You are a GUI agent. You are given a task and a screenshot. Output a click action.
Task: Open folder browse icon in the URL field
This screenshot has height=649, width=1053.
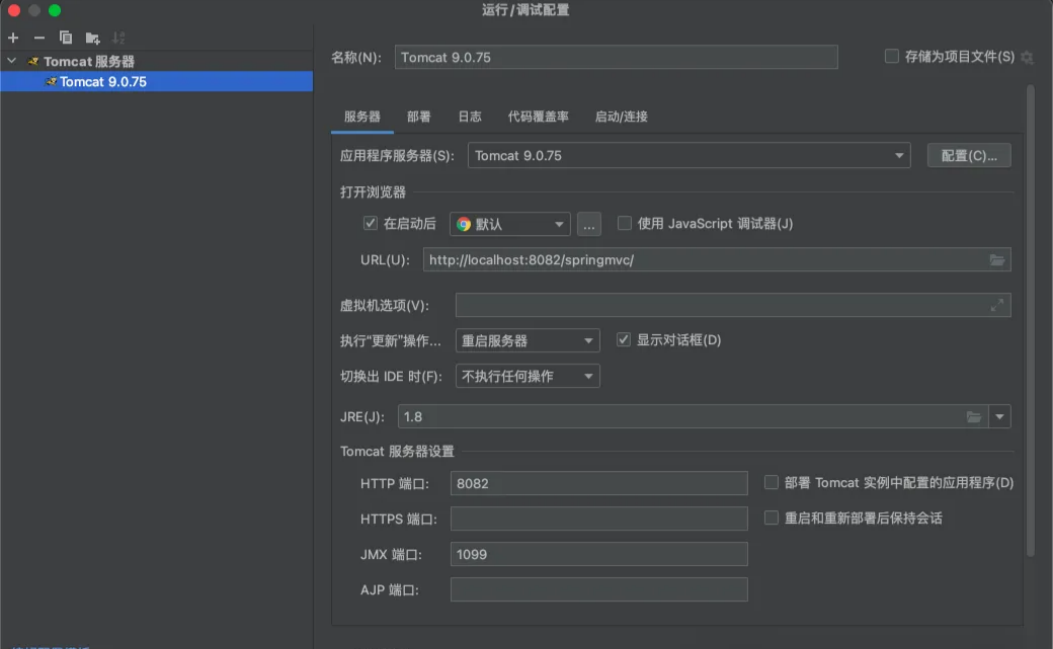(997, 260)
